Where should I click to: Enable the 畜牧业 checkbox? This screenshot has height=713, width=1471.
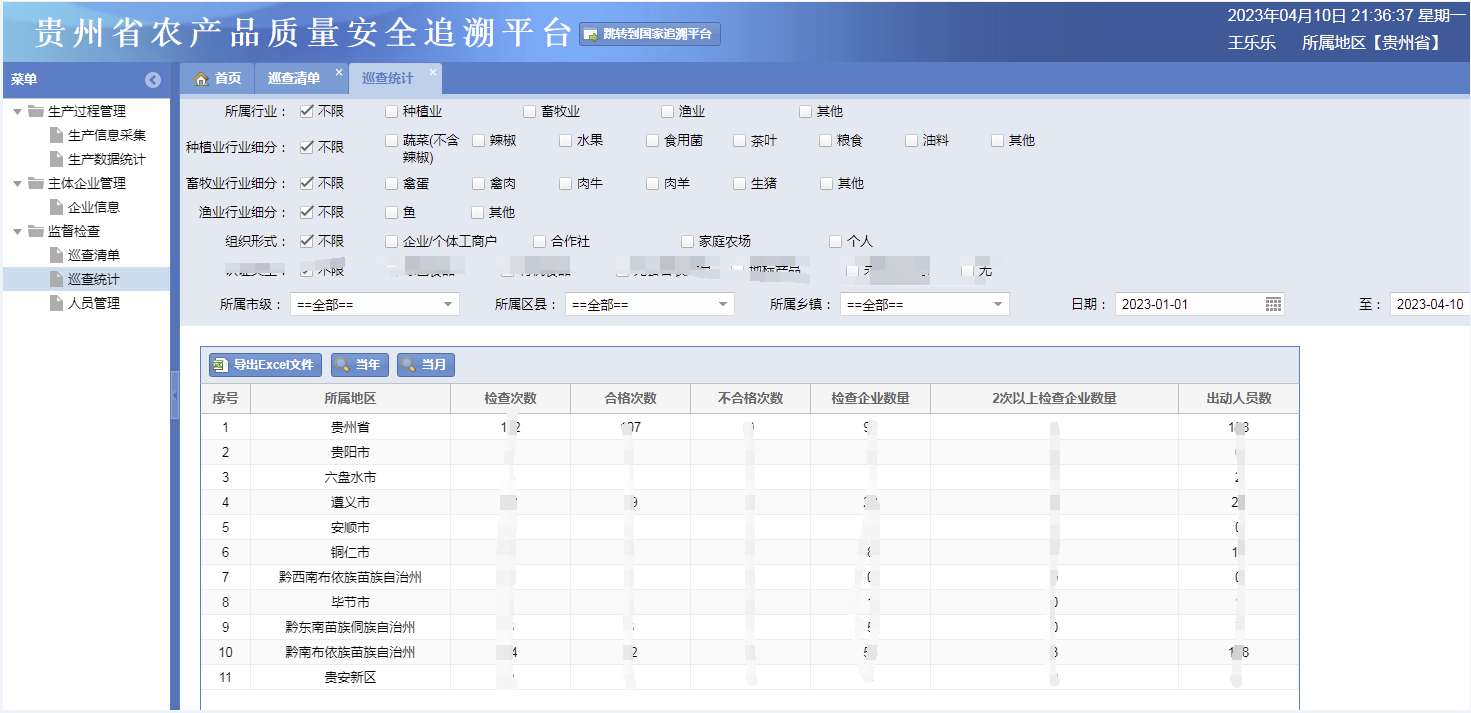tap(530, 111)
